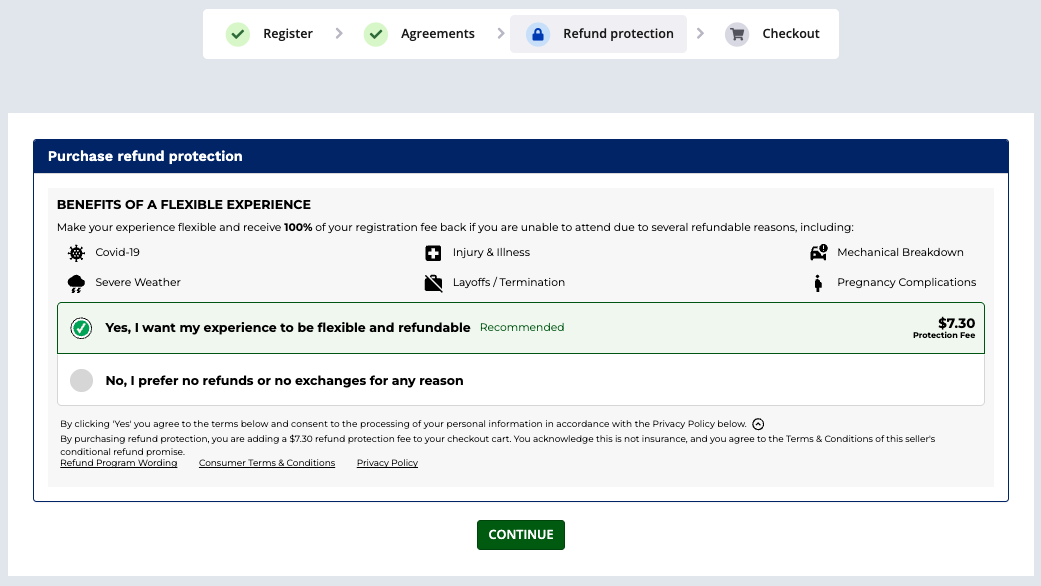This screenshot has width=1041, height=586.
Task: Click the $7.30 Protection Fee amount
Action: [x=955, y=324]
